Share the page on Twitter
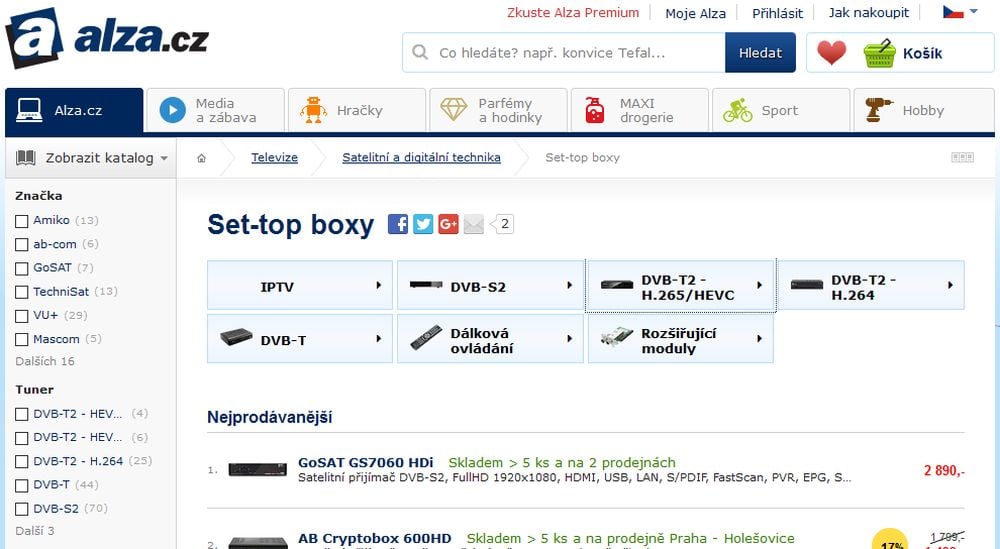Screen dimensions: 1000x549 pos(423,224)
